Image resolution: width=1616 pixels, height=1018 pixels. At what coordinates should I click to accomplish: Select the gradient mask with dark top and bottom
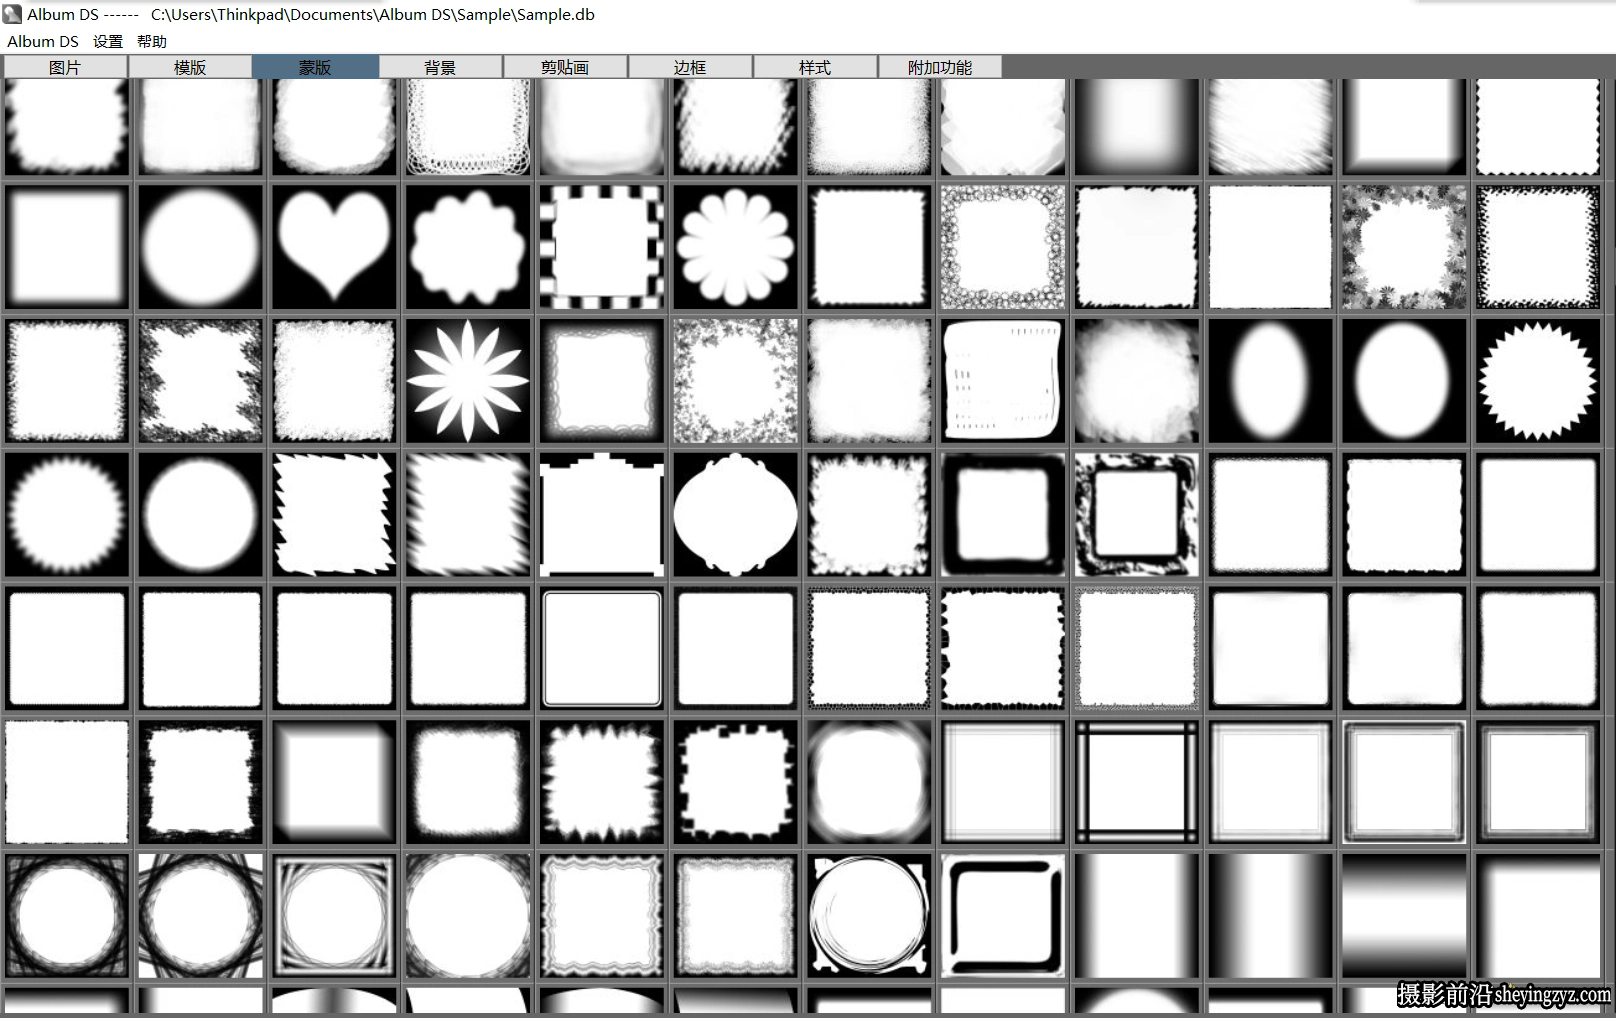1404,916
